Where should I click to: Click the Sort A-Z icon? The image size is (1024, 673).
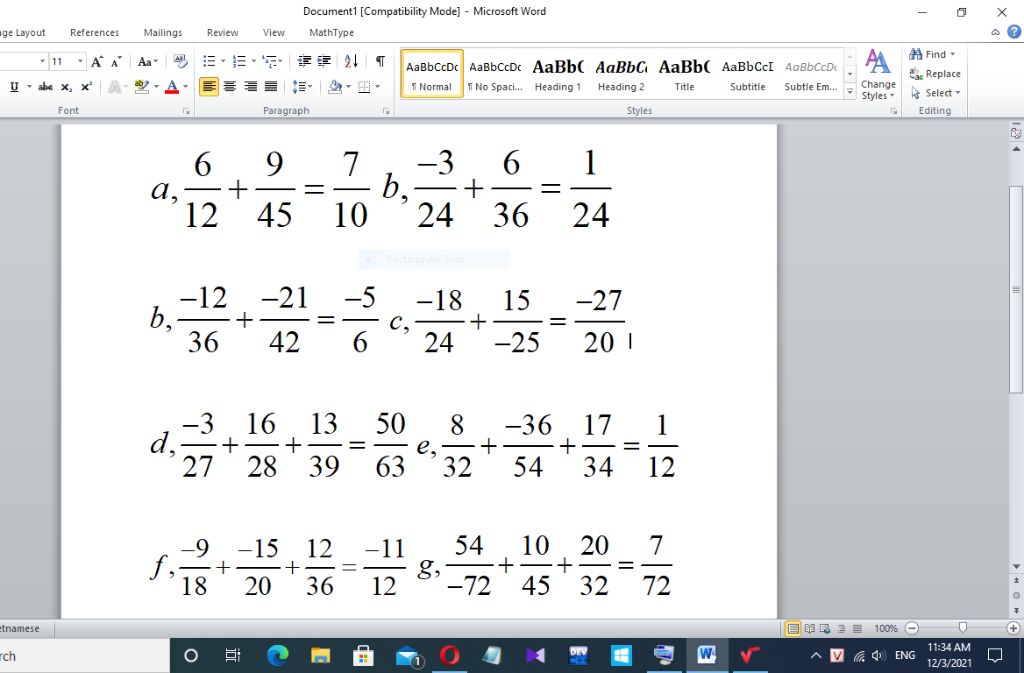coord(351,61)
